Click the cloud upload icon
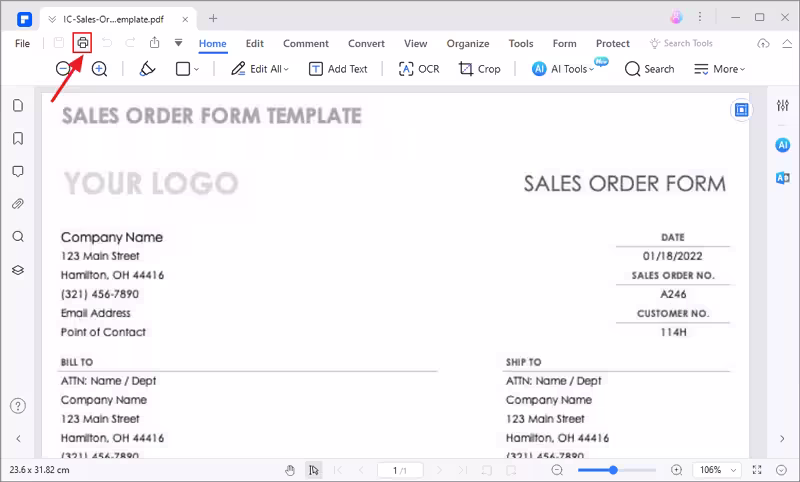This screenshot has height=482, width=800. (763, 43)
